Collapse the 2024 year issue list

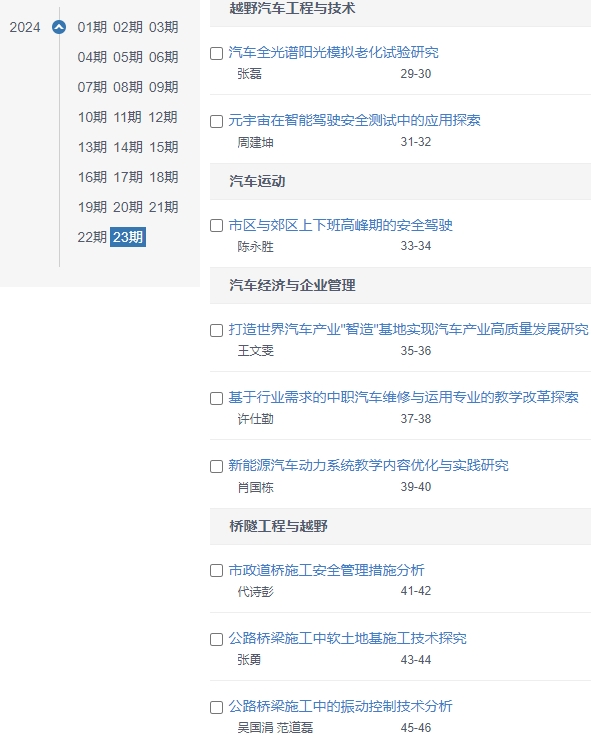(x=59, y=27)
